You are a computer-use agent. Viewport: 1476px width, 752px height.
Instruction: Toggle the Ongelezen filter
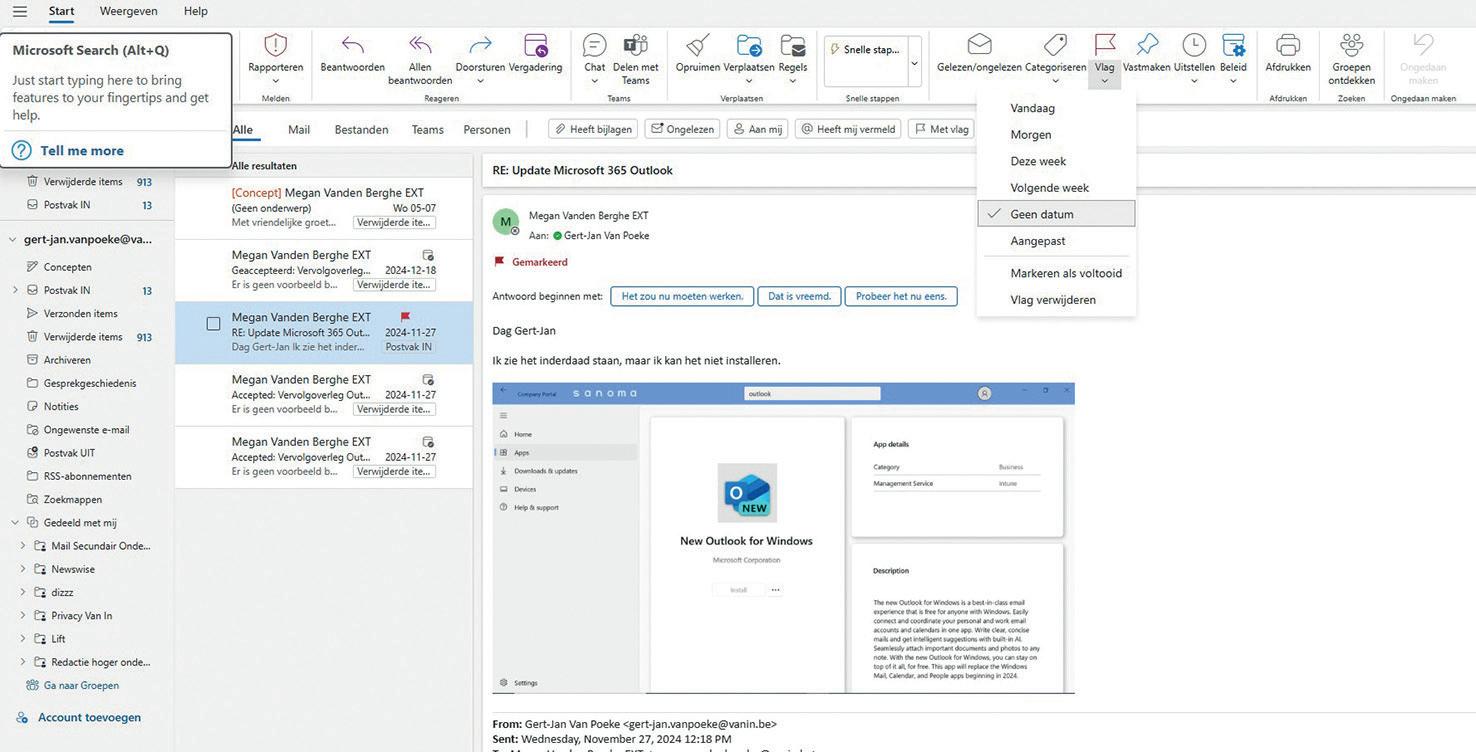pos(683,129)
